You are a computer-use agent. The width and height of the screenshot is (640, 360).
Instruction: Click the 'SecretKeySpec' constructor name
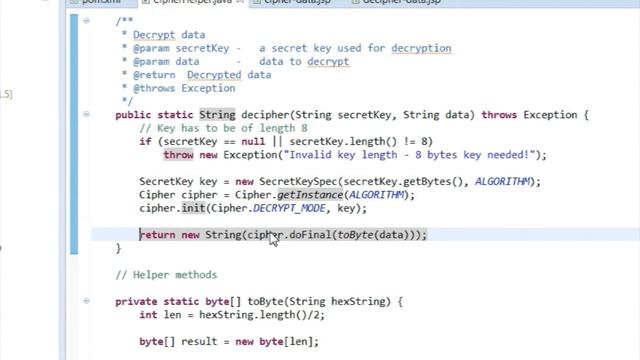(298, 182)
